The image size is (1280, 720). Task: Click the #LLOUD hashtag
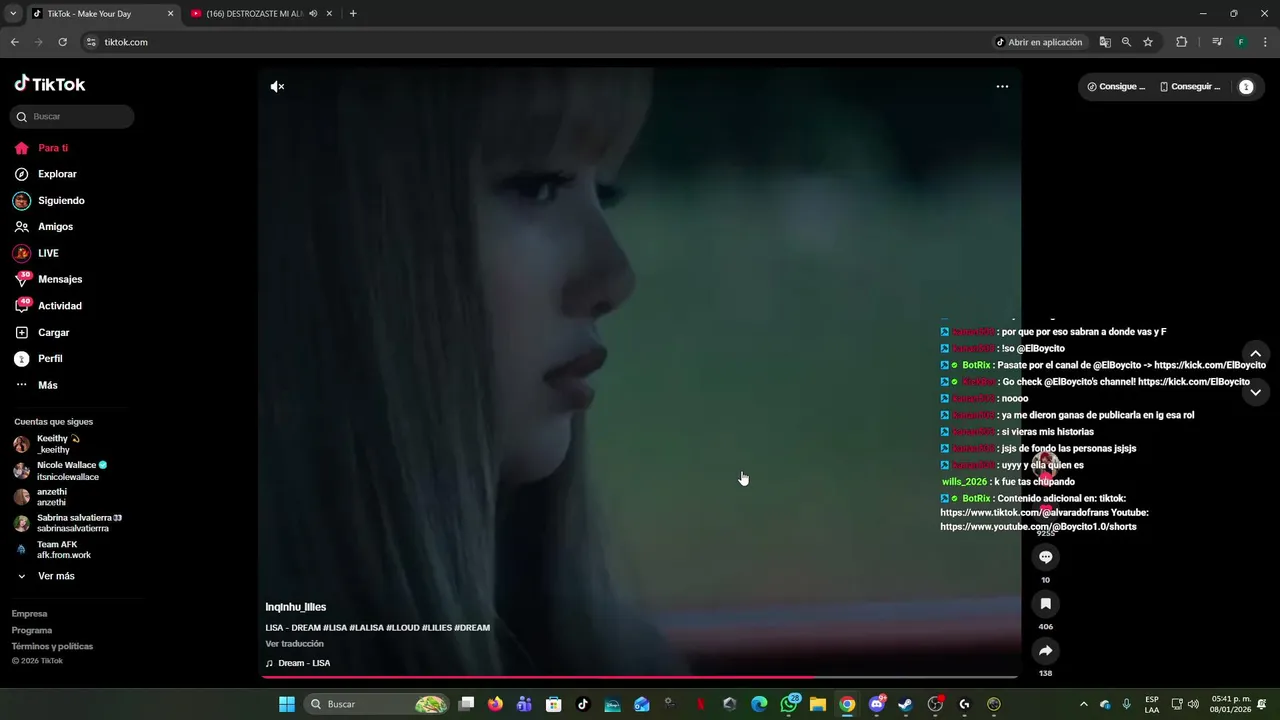[403, 628]
